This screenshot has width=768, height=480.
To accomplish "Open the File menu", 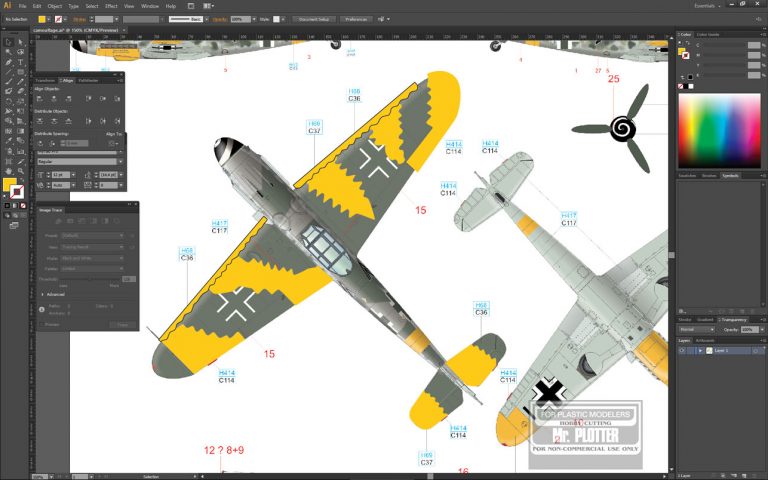I will click(22, 6).
